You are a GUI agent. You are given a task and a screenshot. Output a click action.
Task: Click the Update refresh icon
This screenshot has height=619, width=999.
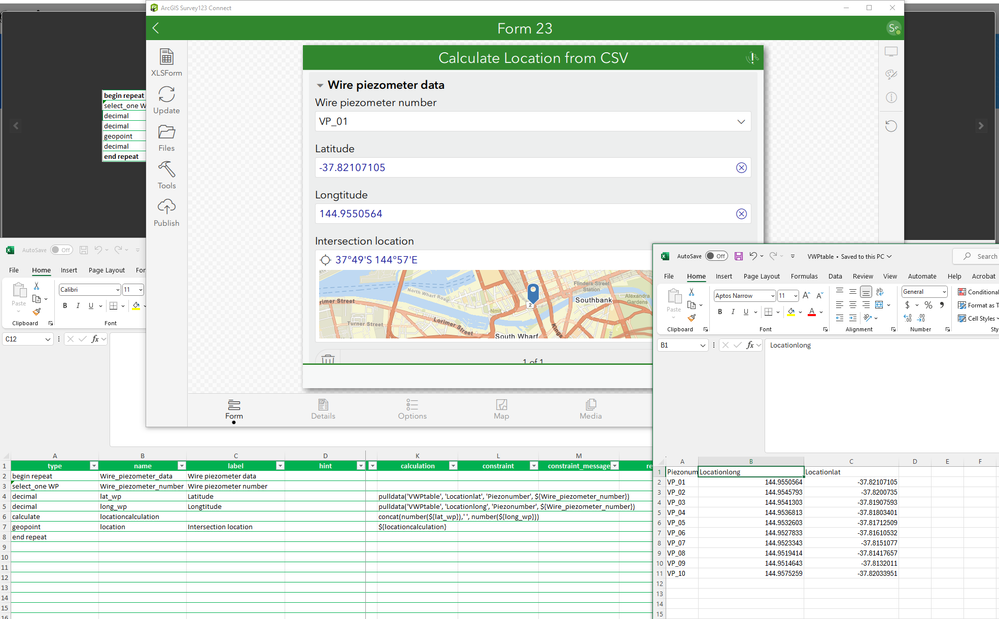[166, 100]
